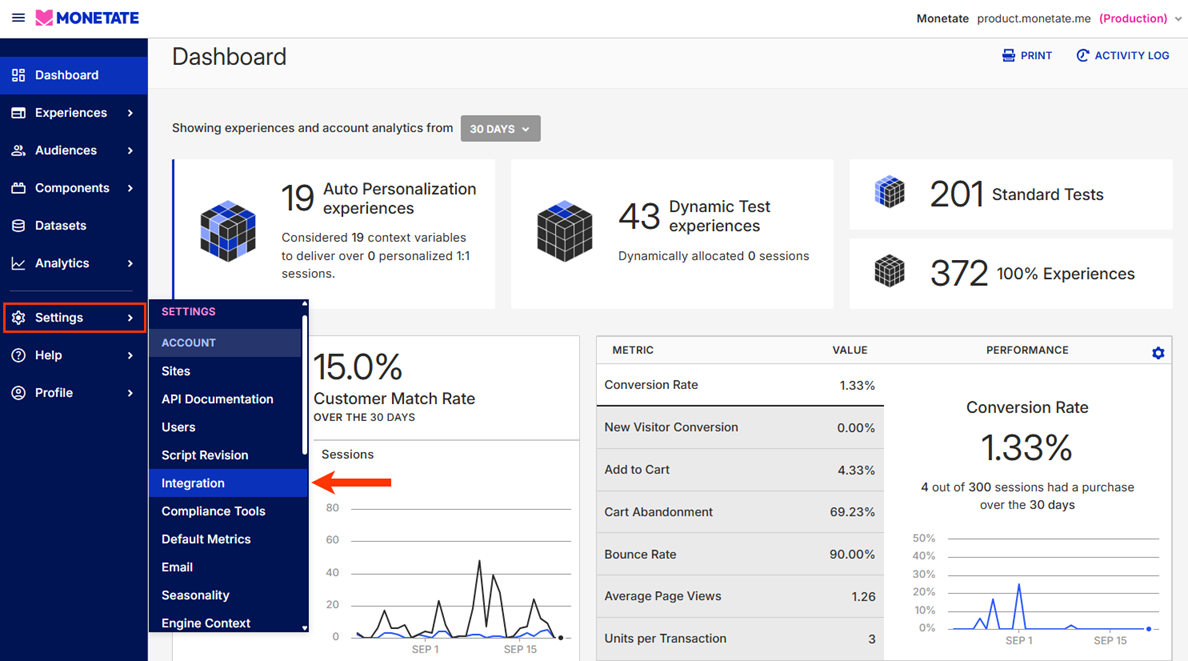1188x661 pixels.
Task: Click the Auto Personalization experiences heading
Action: (399, 199)
